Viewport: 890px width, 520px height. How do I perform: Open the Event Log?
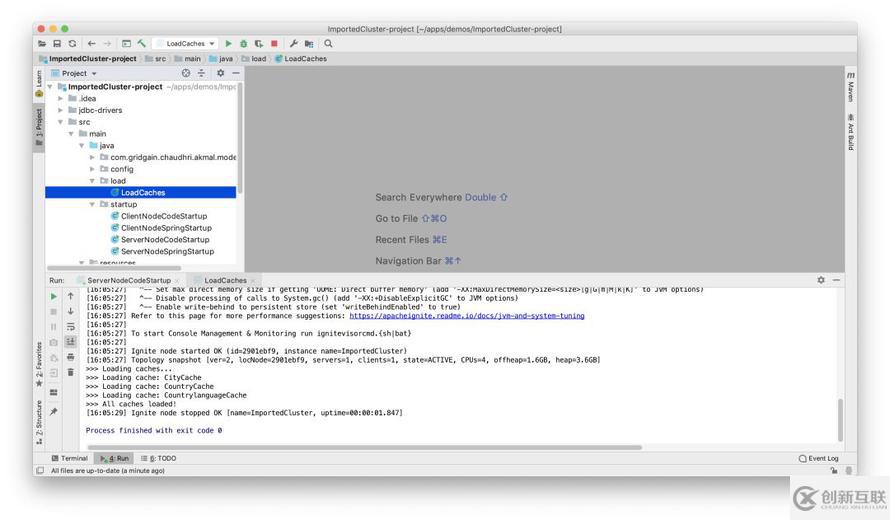tap(818, 459)
